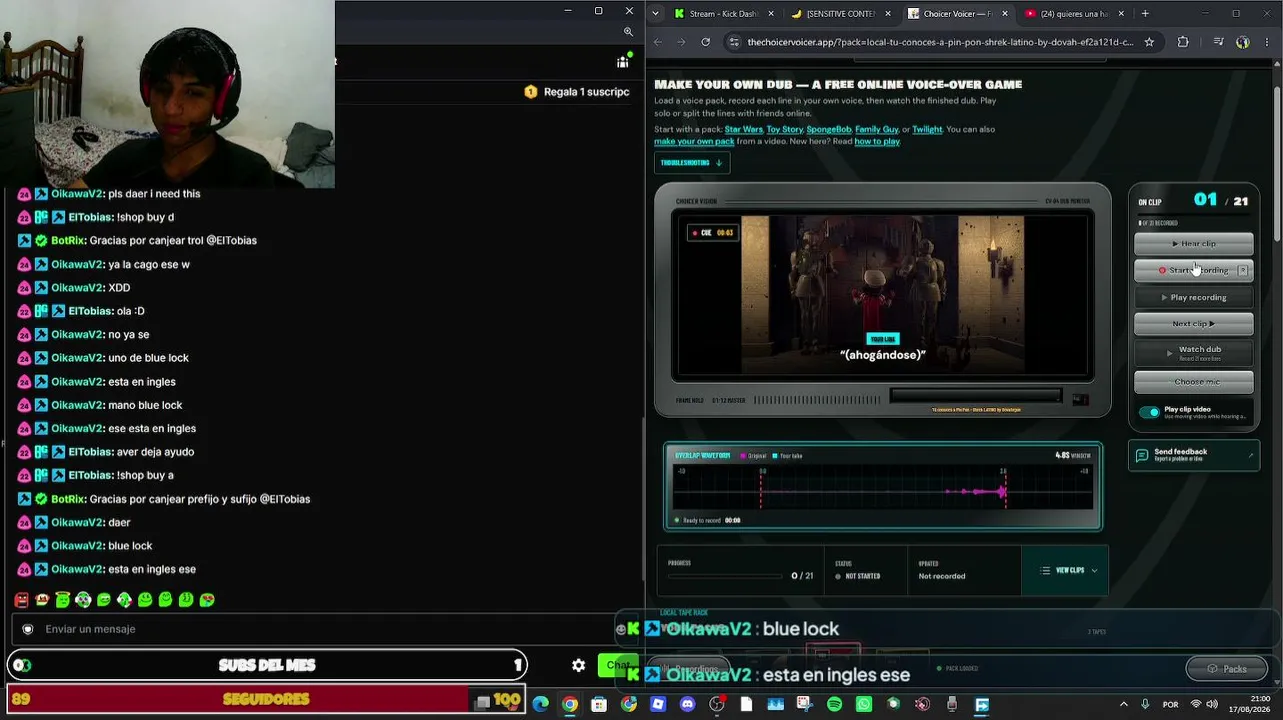Click the how to play link
This screenshot has height=720, width=1283.
[x=877, y=142]
